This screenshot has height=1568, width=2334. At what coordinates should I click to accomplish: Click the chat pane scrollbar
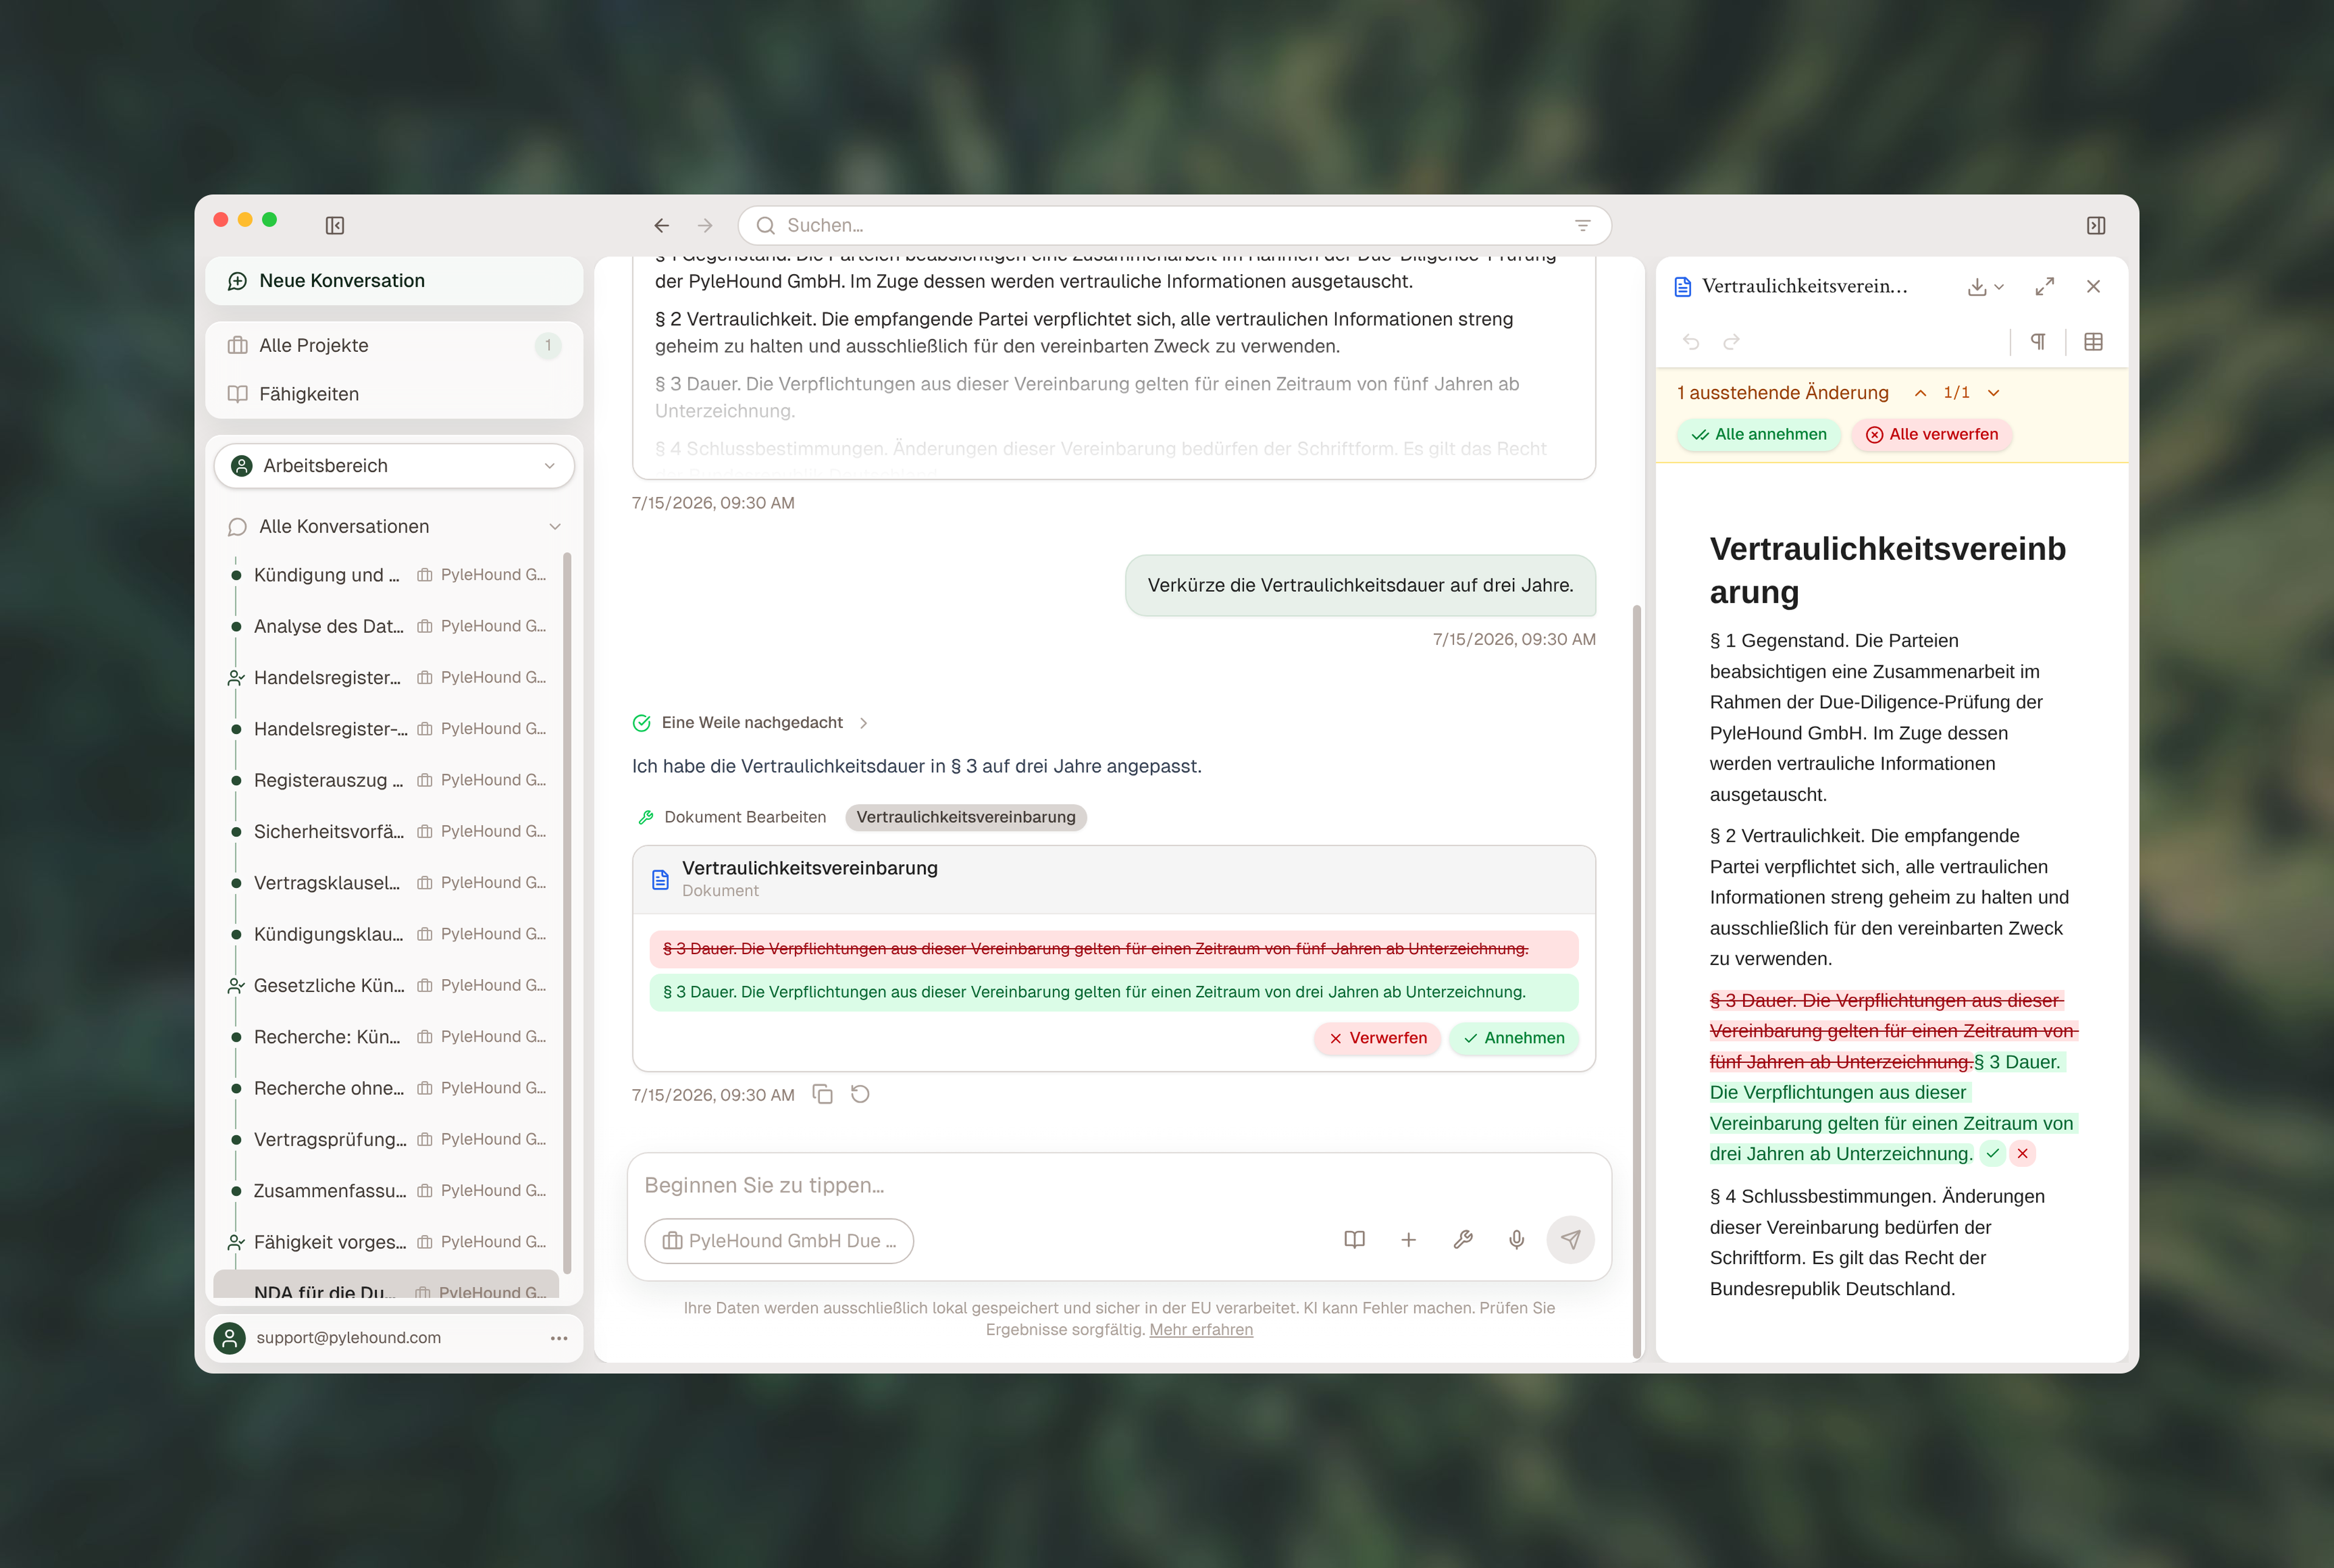(x=1636, y=980)
